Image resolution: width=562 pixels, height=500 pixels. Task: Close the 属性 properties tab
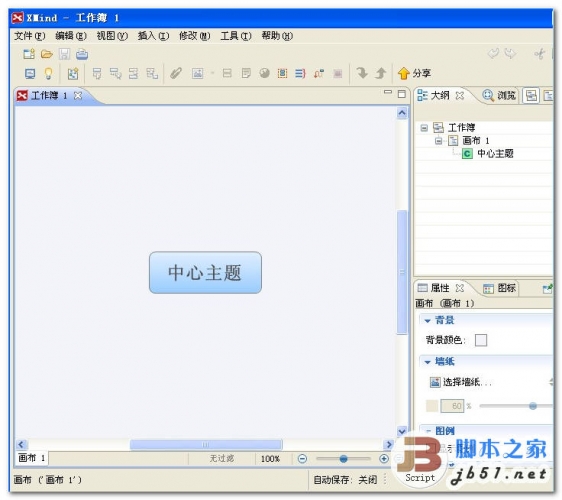(460, 288)
